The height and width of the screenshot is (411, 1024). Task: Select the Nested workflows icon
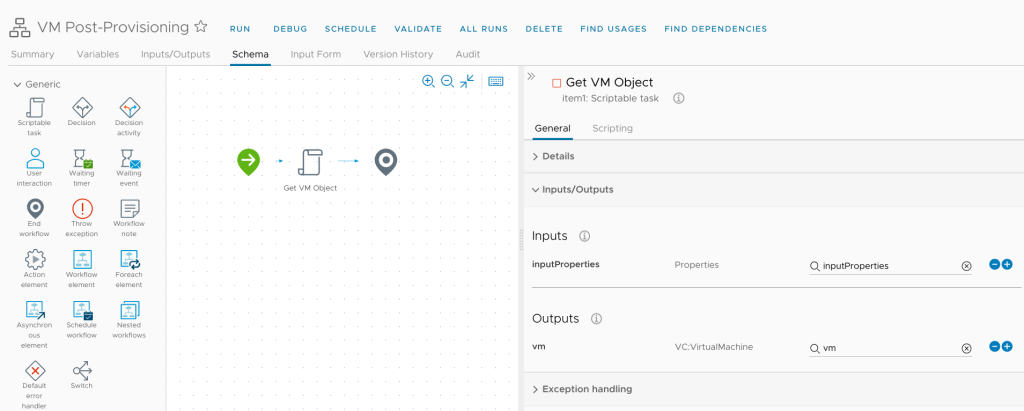pyautogui.click(x=129, y=310)
